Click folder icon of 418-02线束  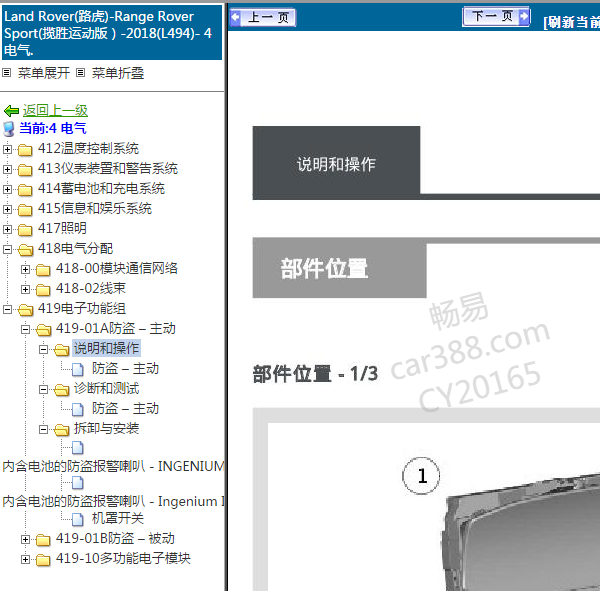[43, 289]
